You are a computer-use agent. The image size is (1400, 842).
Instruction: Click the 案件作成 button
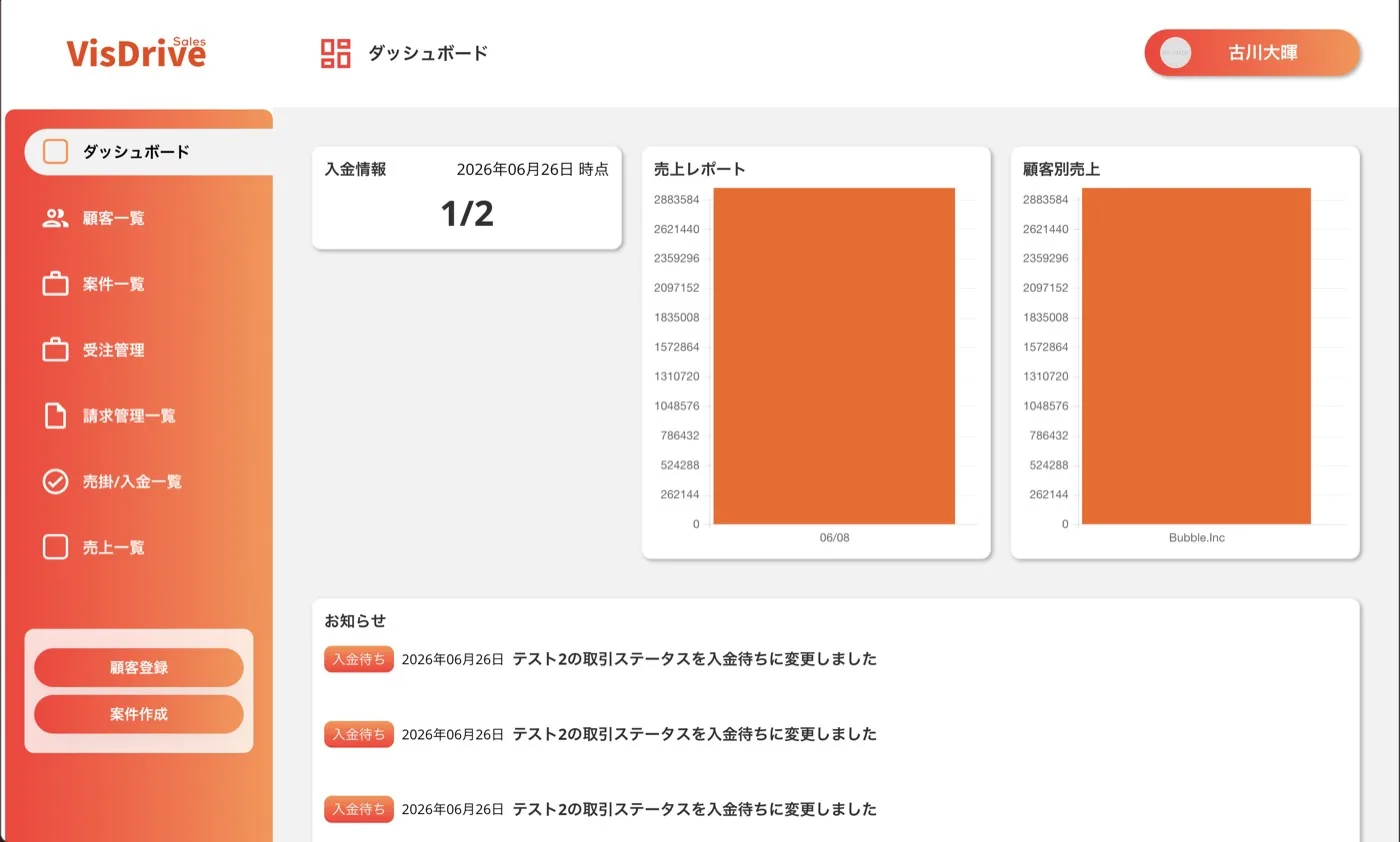139,714
